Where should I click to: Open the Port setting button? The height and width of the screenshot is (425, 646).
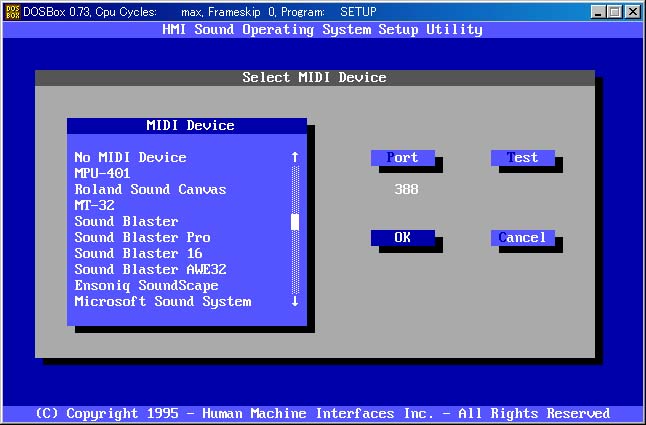(x=403, y=158)
